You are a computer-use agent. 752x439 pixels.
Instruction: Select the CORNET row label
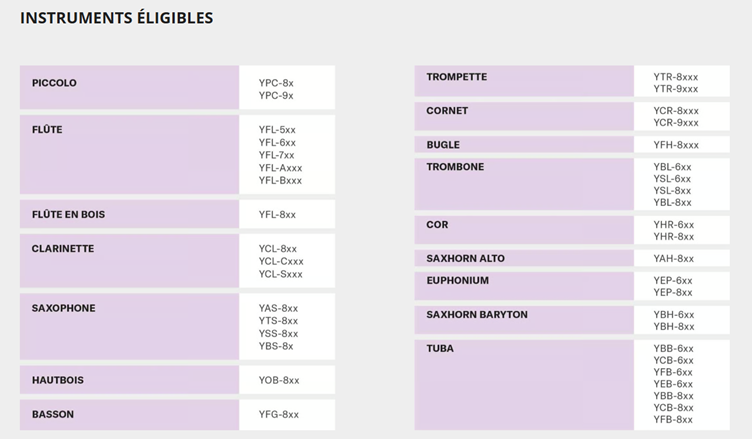(x=447, y=111)
